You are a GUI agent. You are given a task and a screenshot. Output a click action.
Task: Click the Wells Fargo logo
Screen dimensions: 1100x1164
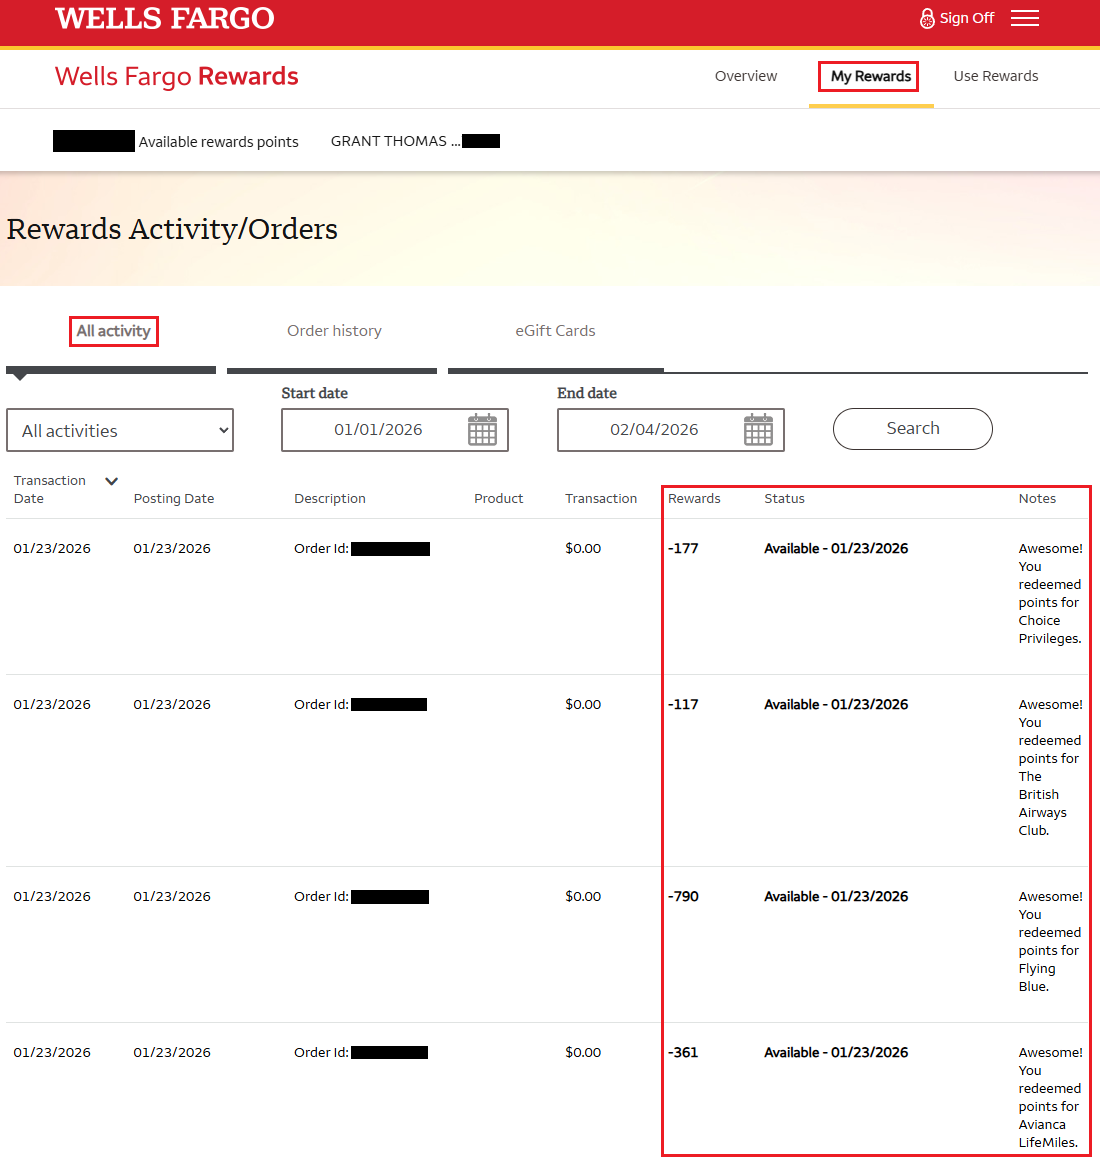pyautogui.click(x=165, y=19)
